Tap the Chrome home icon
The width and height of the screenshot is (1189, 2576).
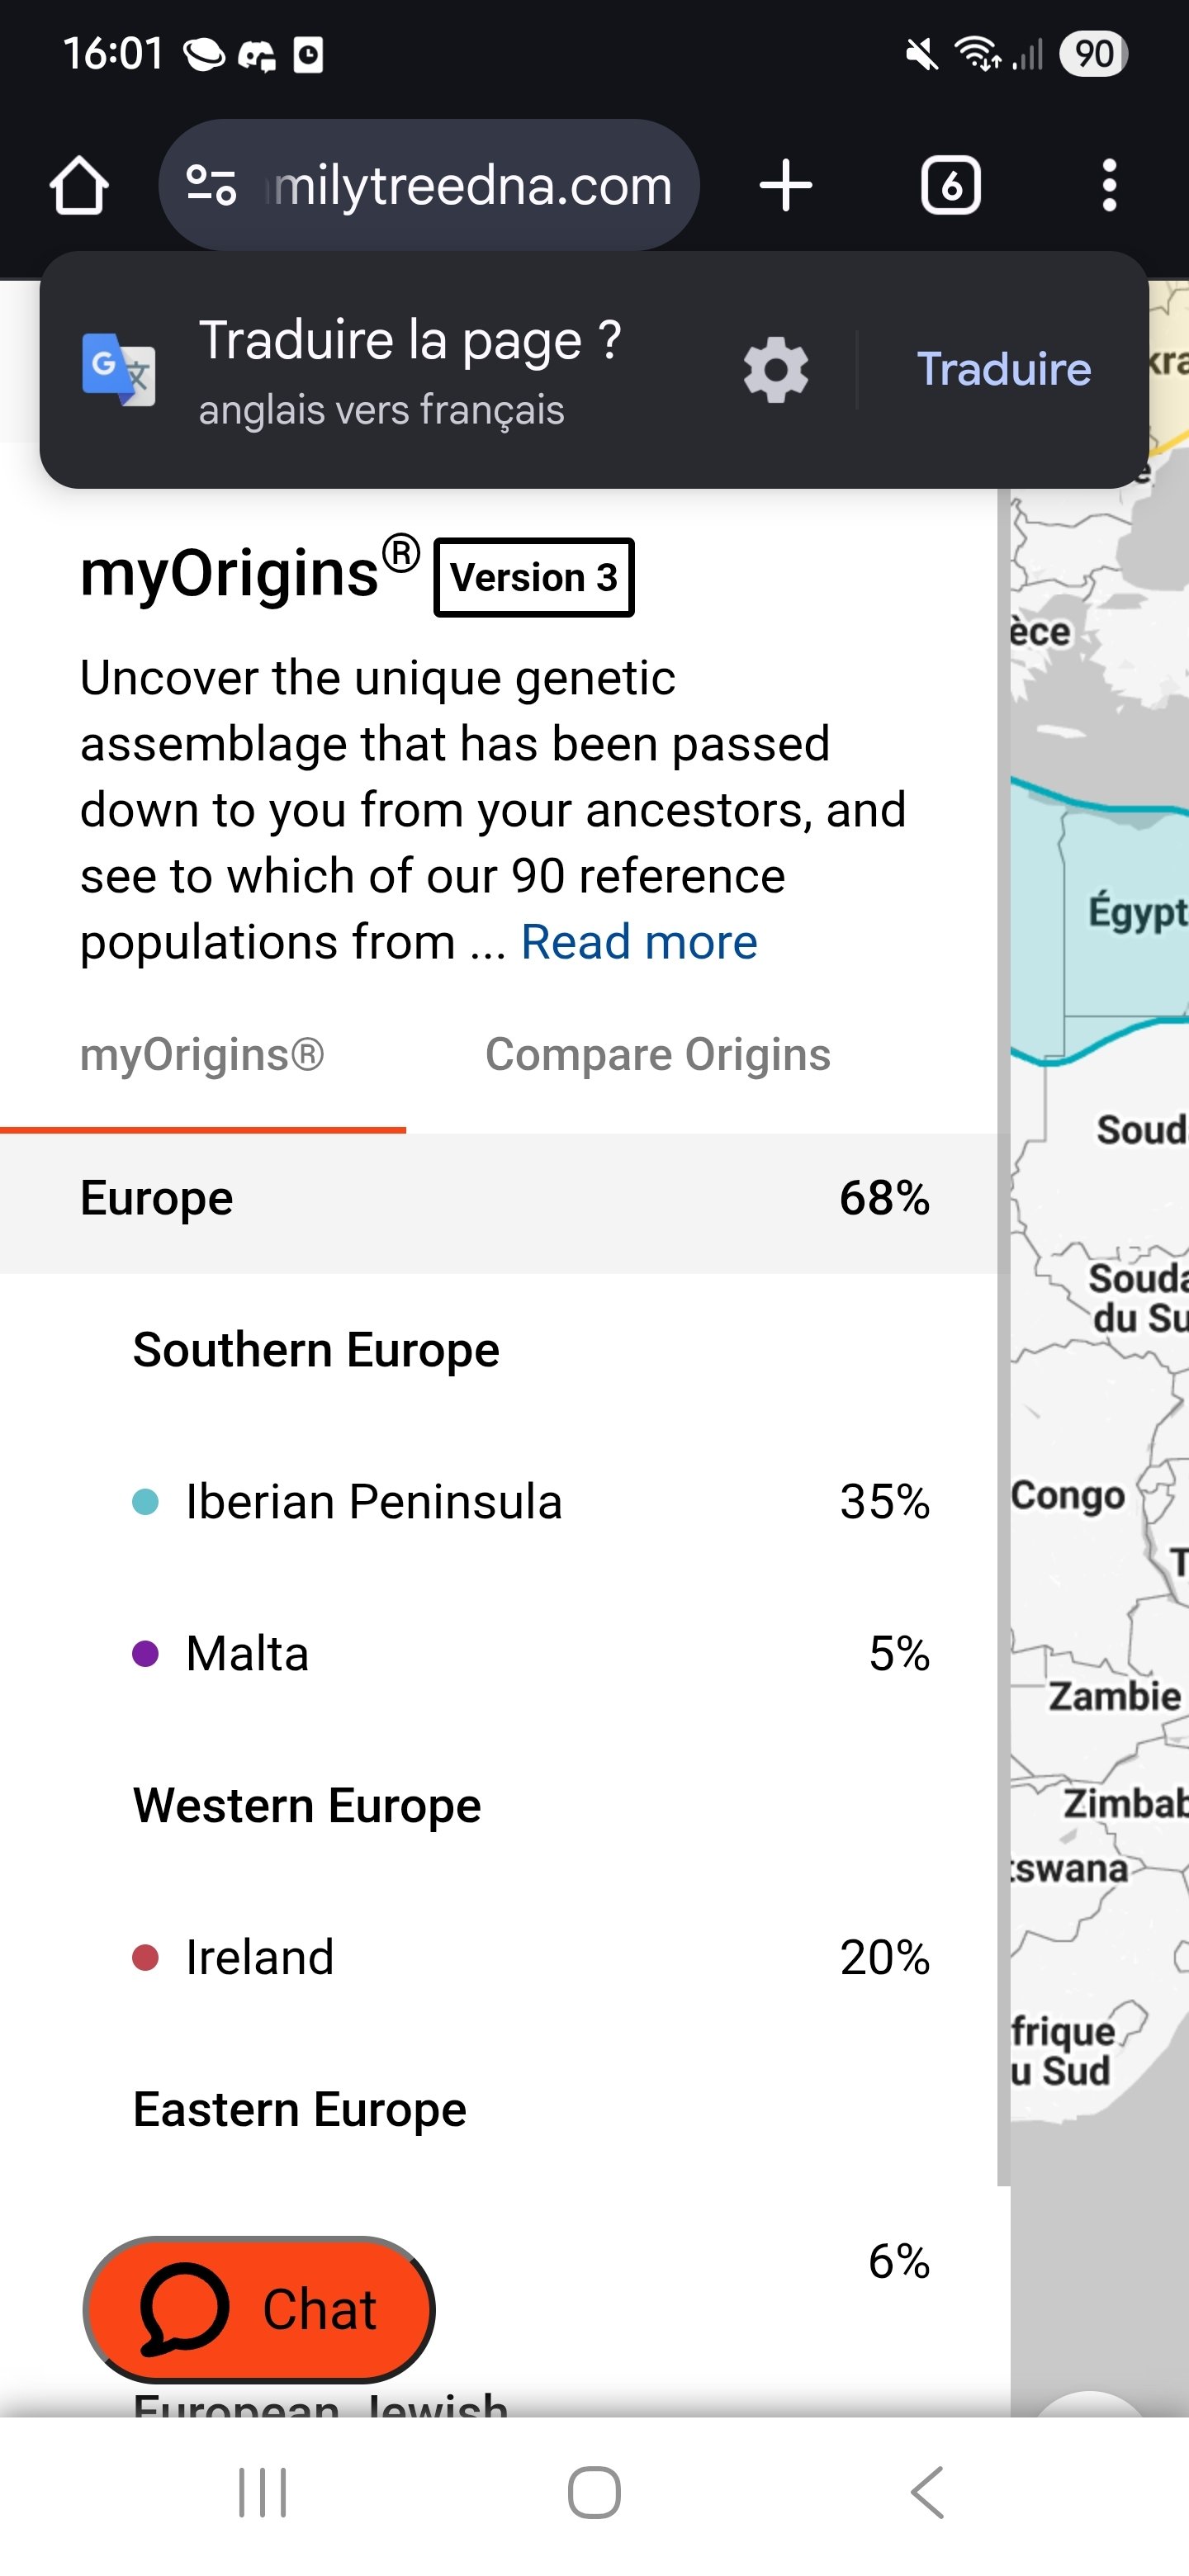pos(79,186)
